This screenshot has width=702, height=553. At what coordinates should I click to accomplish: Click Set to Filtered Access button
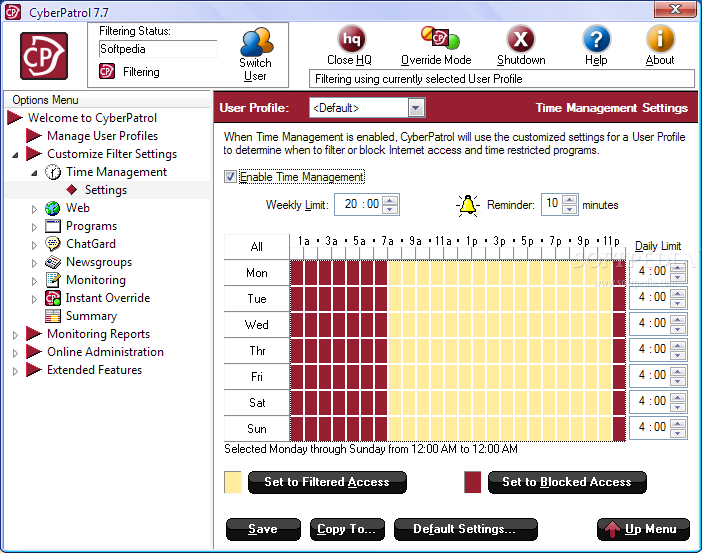(327, 482)
